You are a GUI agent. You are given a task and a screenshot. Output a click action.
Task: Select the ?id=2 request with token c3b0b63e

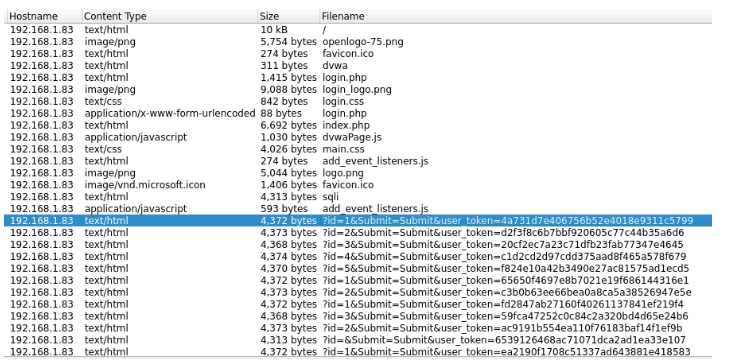click(x=358, y=292)
